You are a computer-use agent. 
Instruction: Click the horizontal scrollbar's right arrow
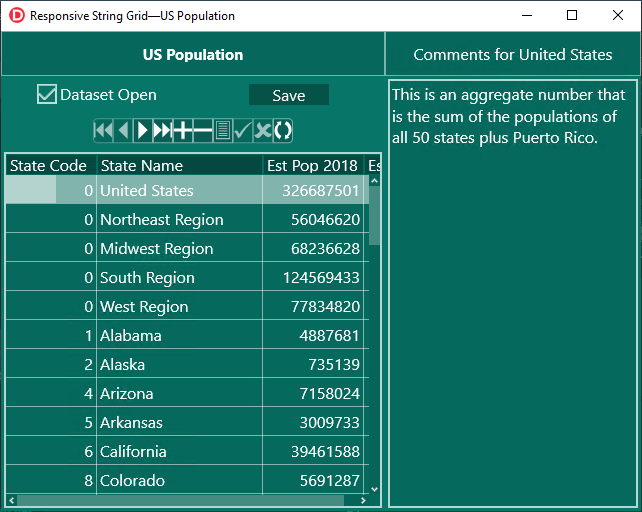363,500
